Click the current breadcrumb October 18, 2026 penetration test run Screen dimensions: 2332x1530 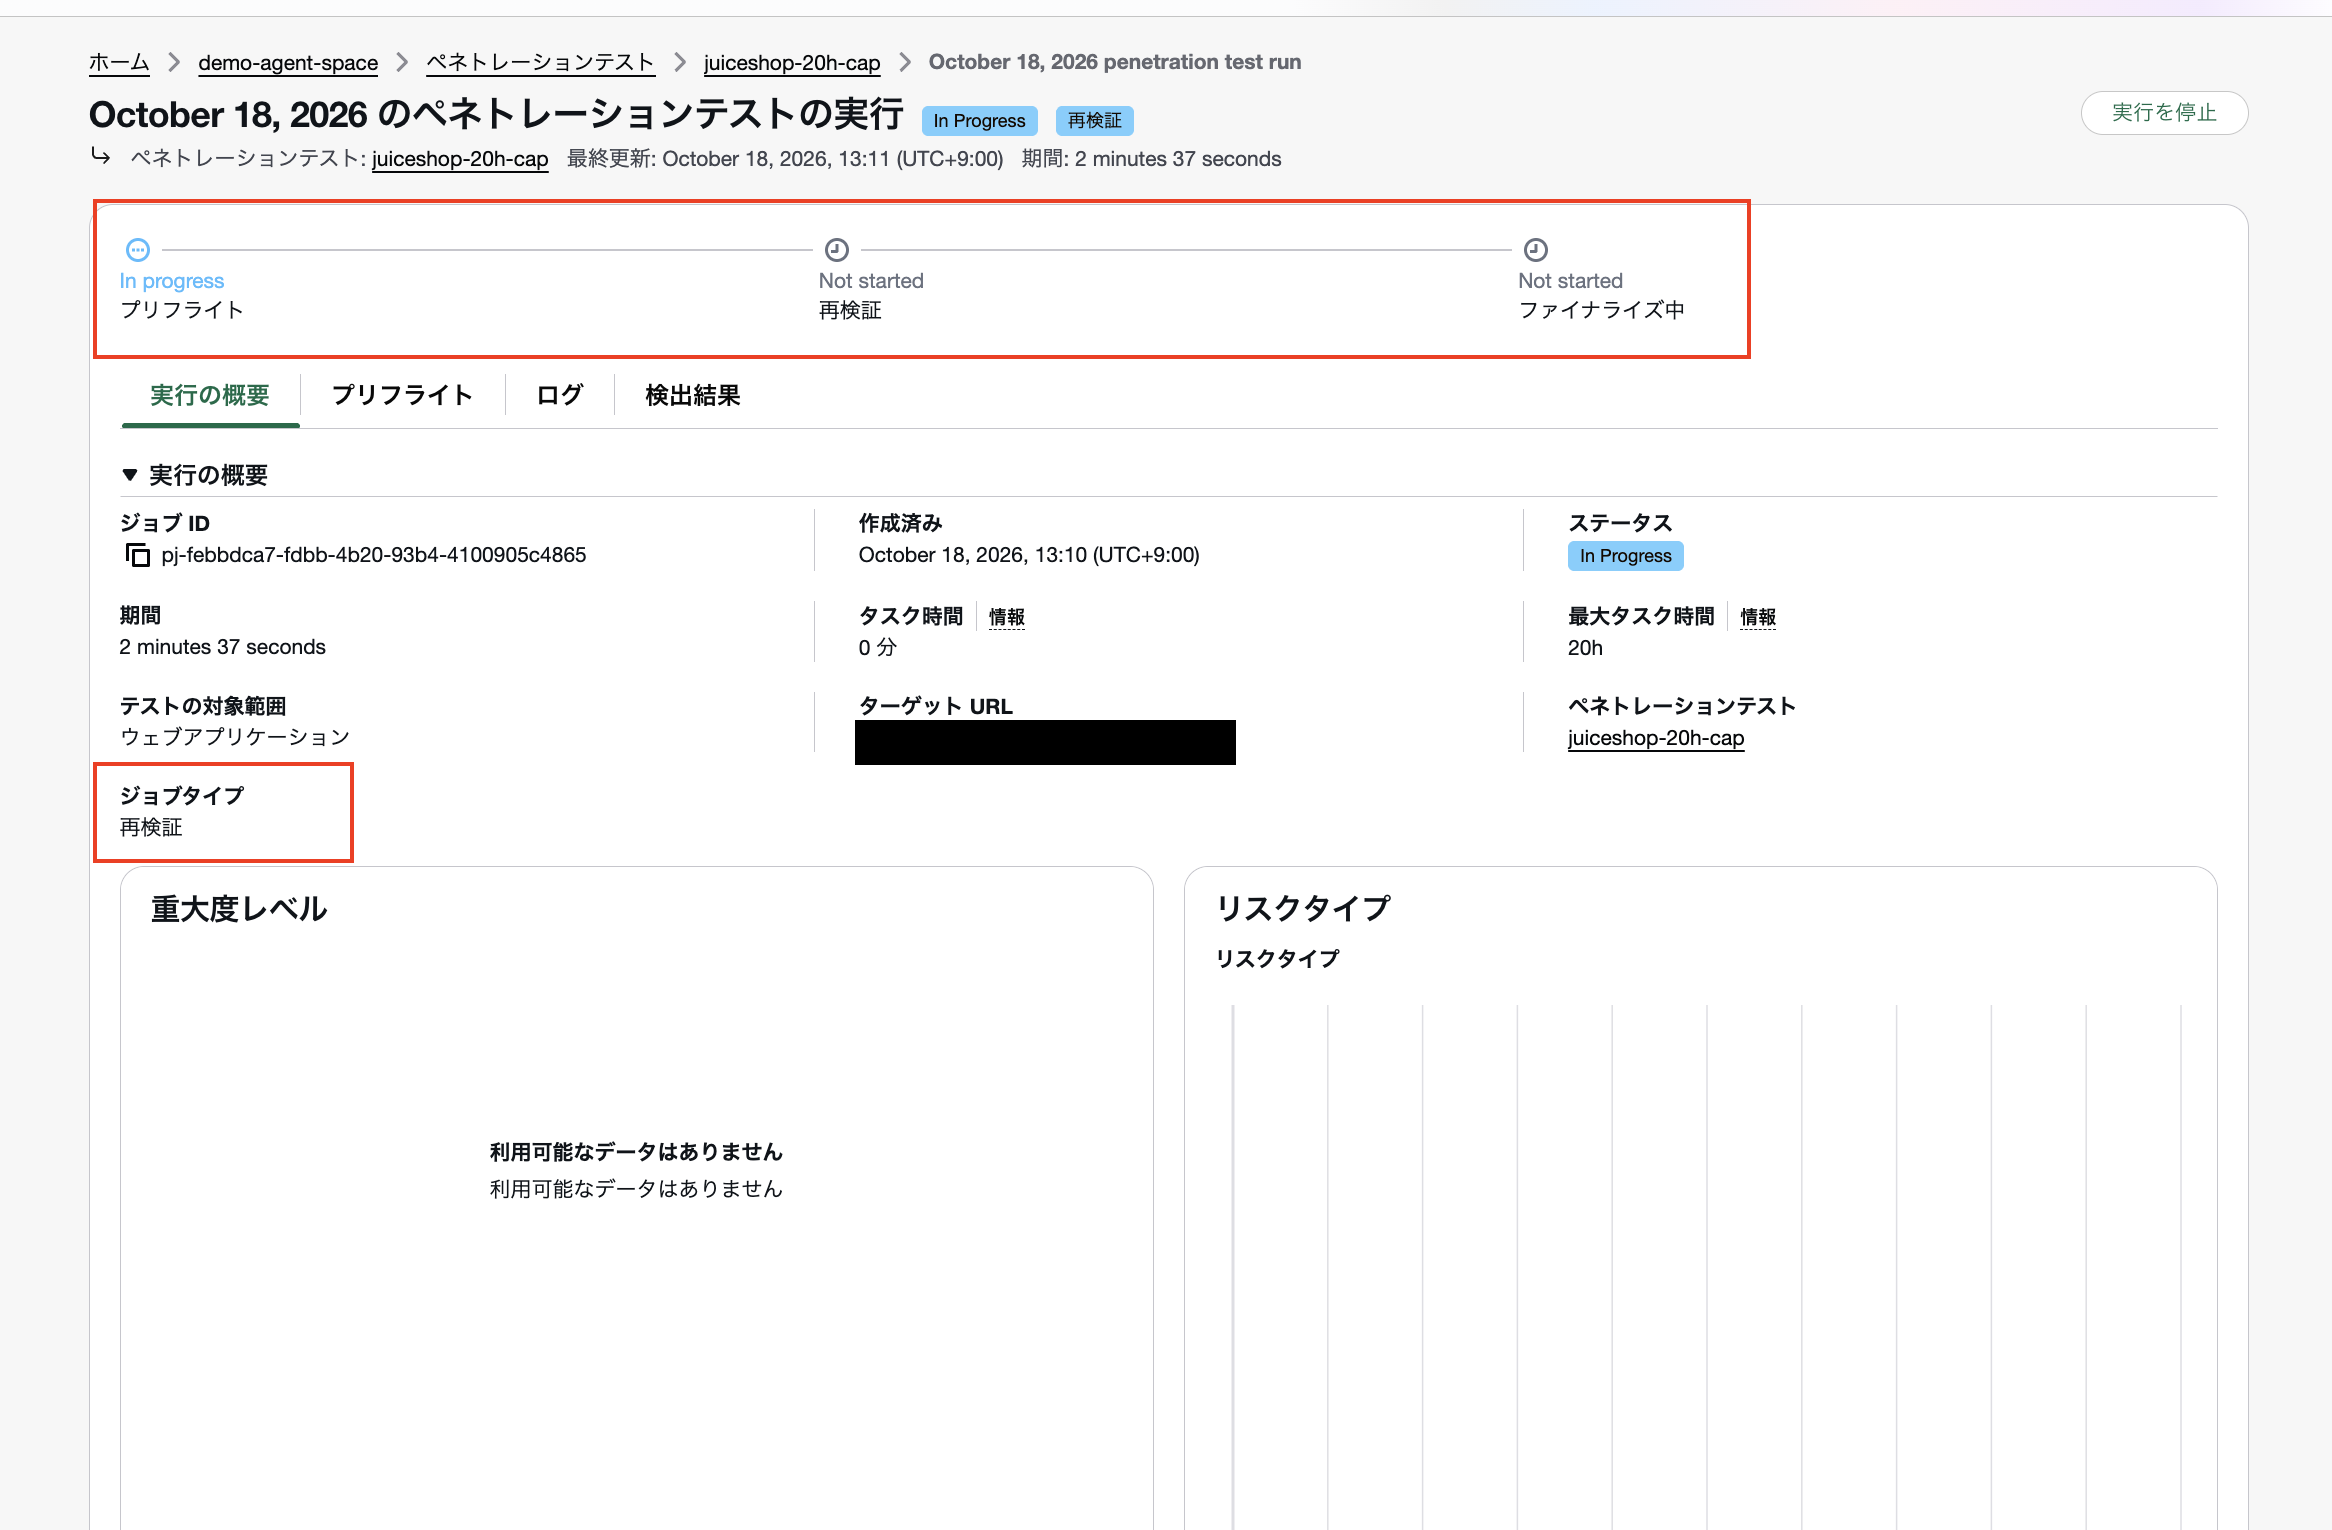click(x=1115, y=62)
